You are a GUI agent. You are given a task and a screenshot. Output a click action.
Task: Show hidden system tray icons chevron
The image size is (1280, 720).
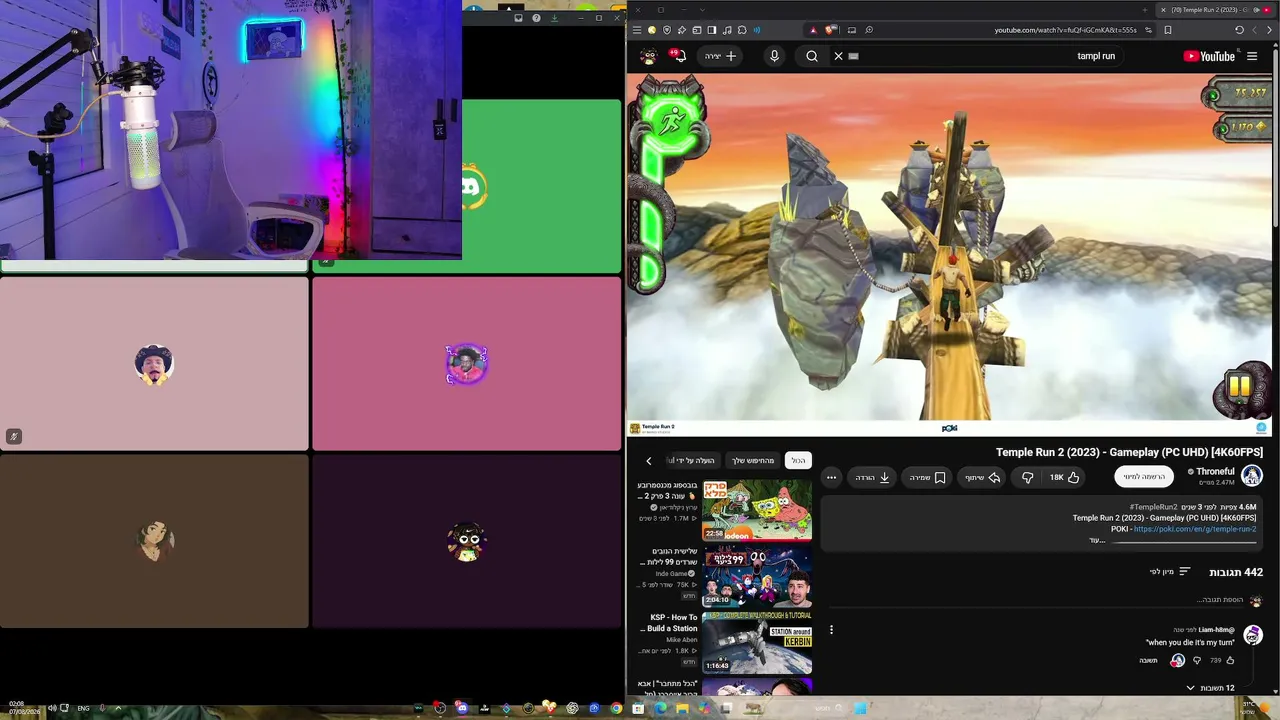(118, 708)
